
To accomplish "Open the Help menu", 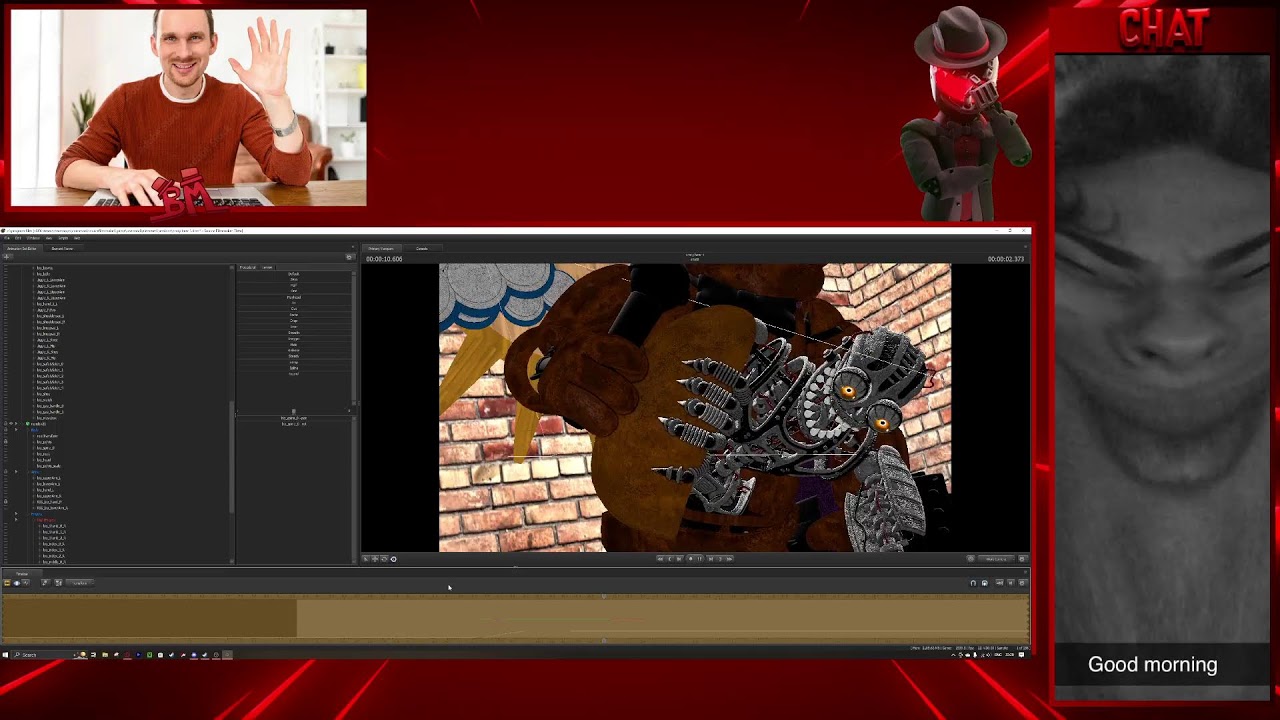I will pos(76,238).
